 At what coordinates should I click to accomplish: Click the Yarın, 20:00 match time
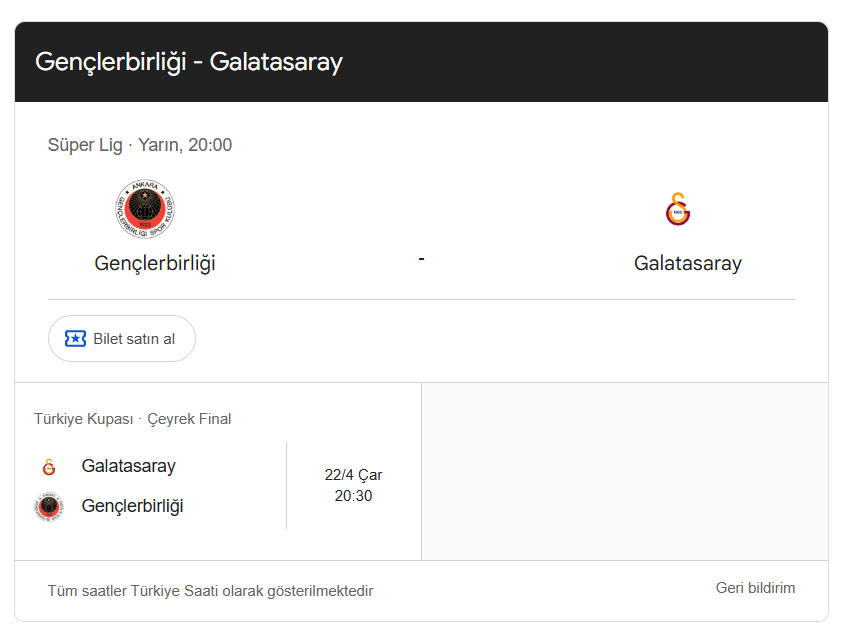pyautogui.click(x=185, y=145)
